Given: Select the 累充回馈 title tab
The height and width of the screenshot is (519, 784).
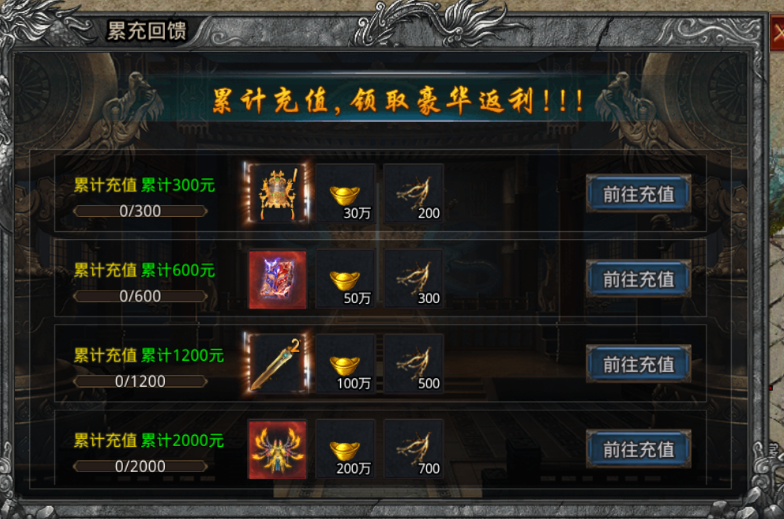Looking at the screenshot, I should pyautogui.click(x=146, y=30).
